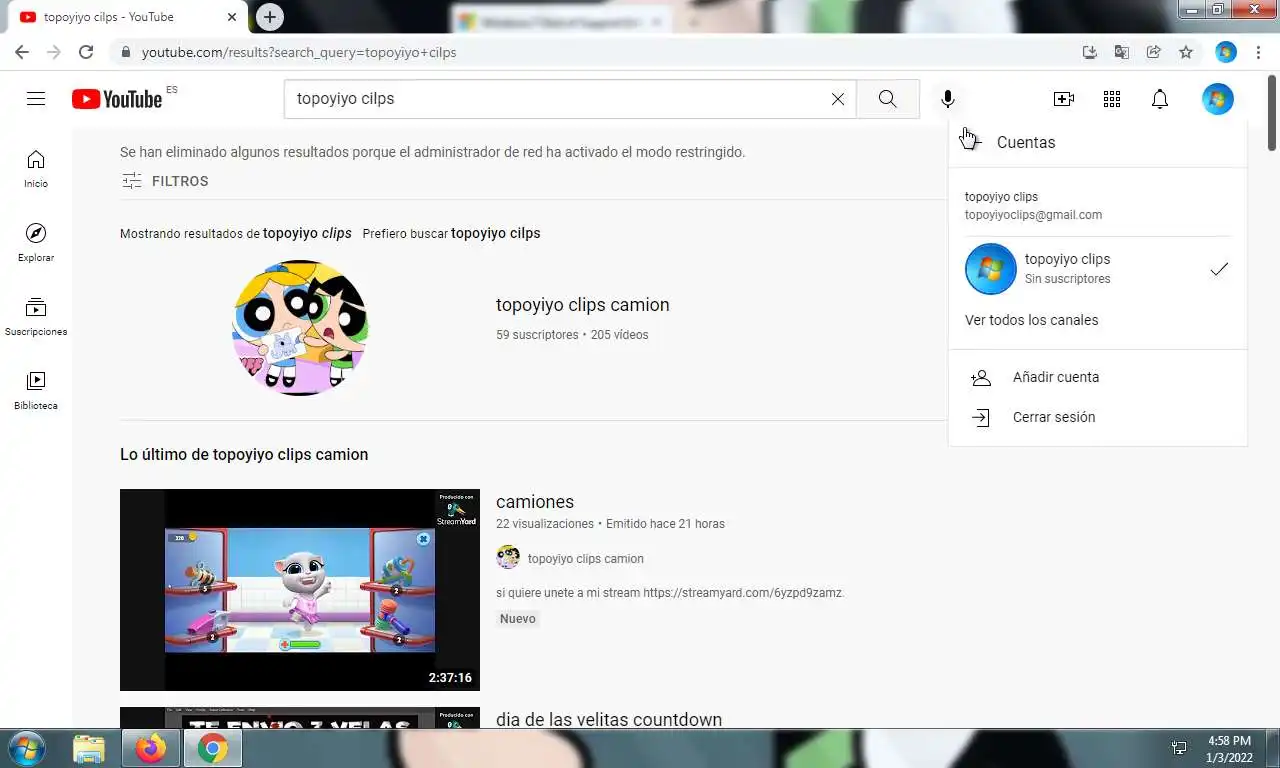Open the Windows Start button
This screenshot has width=1280, height=768.
click(x=26, y=748)
